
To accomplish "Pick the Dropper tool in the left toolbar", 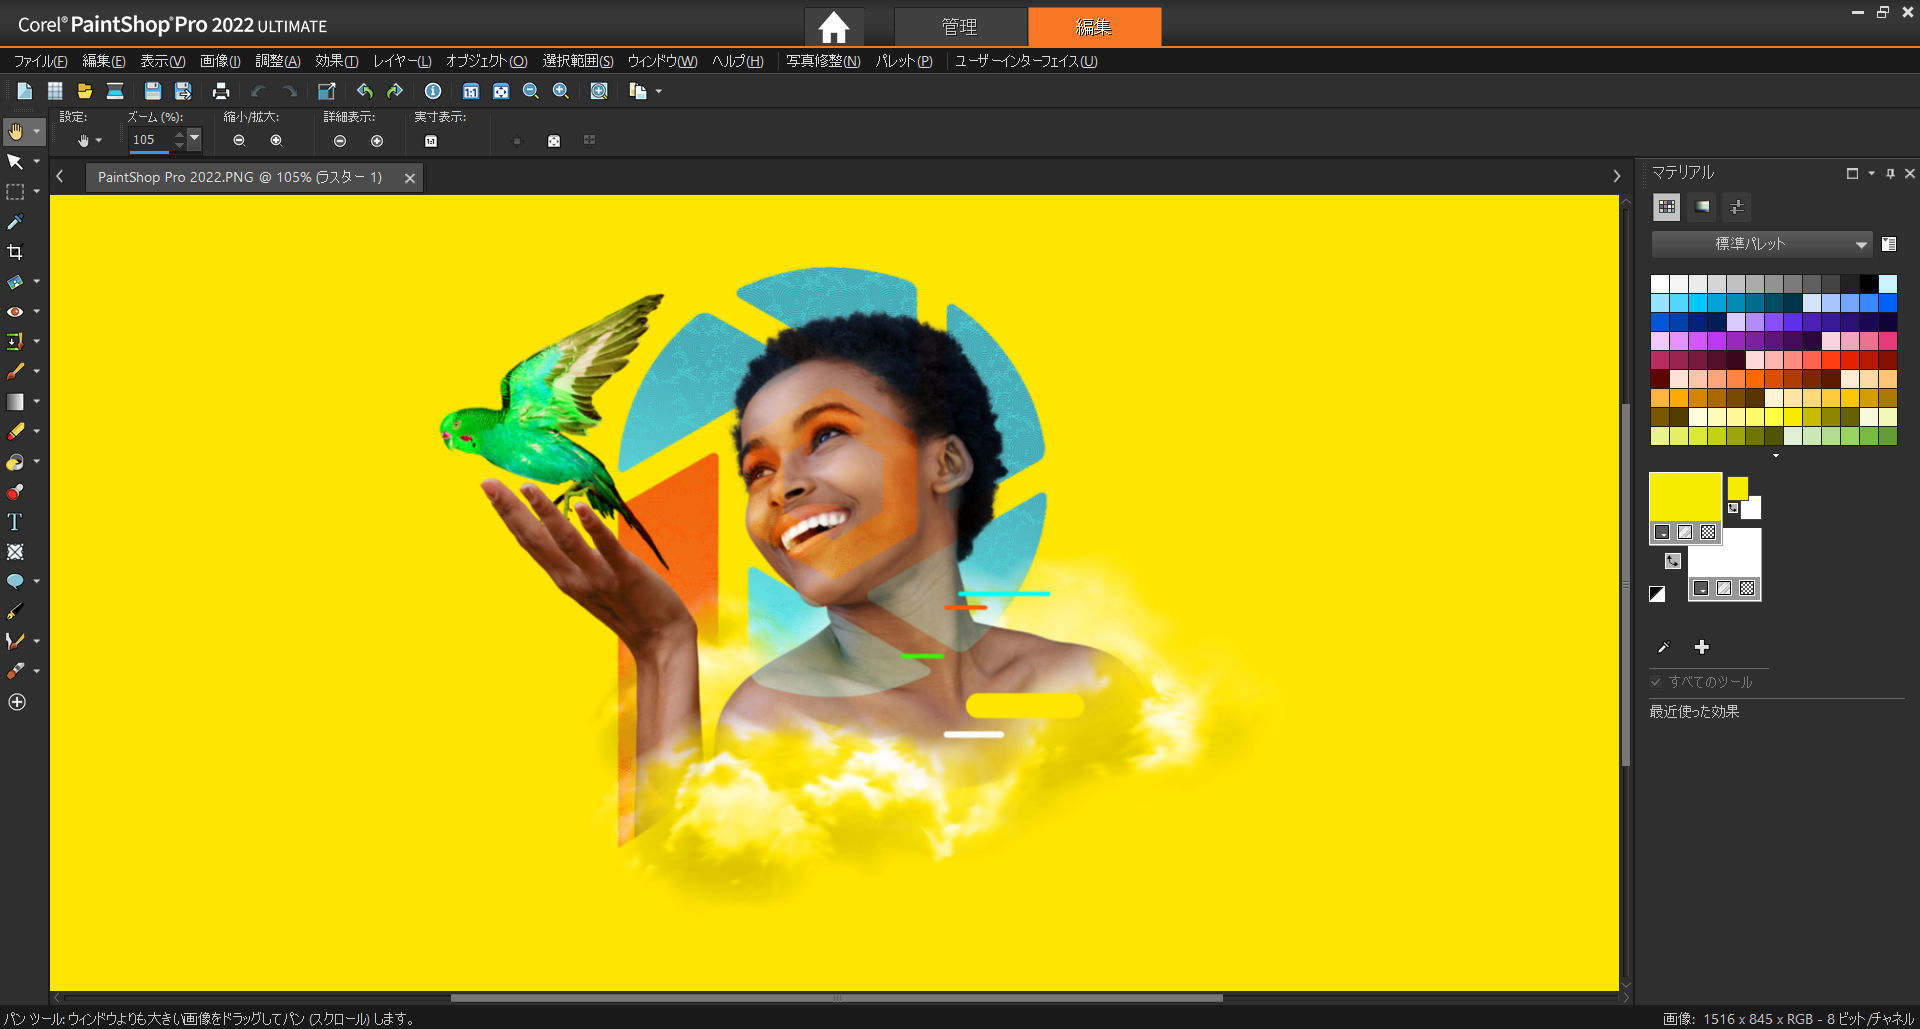I will pos(15,222).
